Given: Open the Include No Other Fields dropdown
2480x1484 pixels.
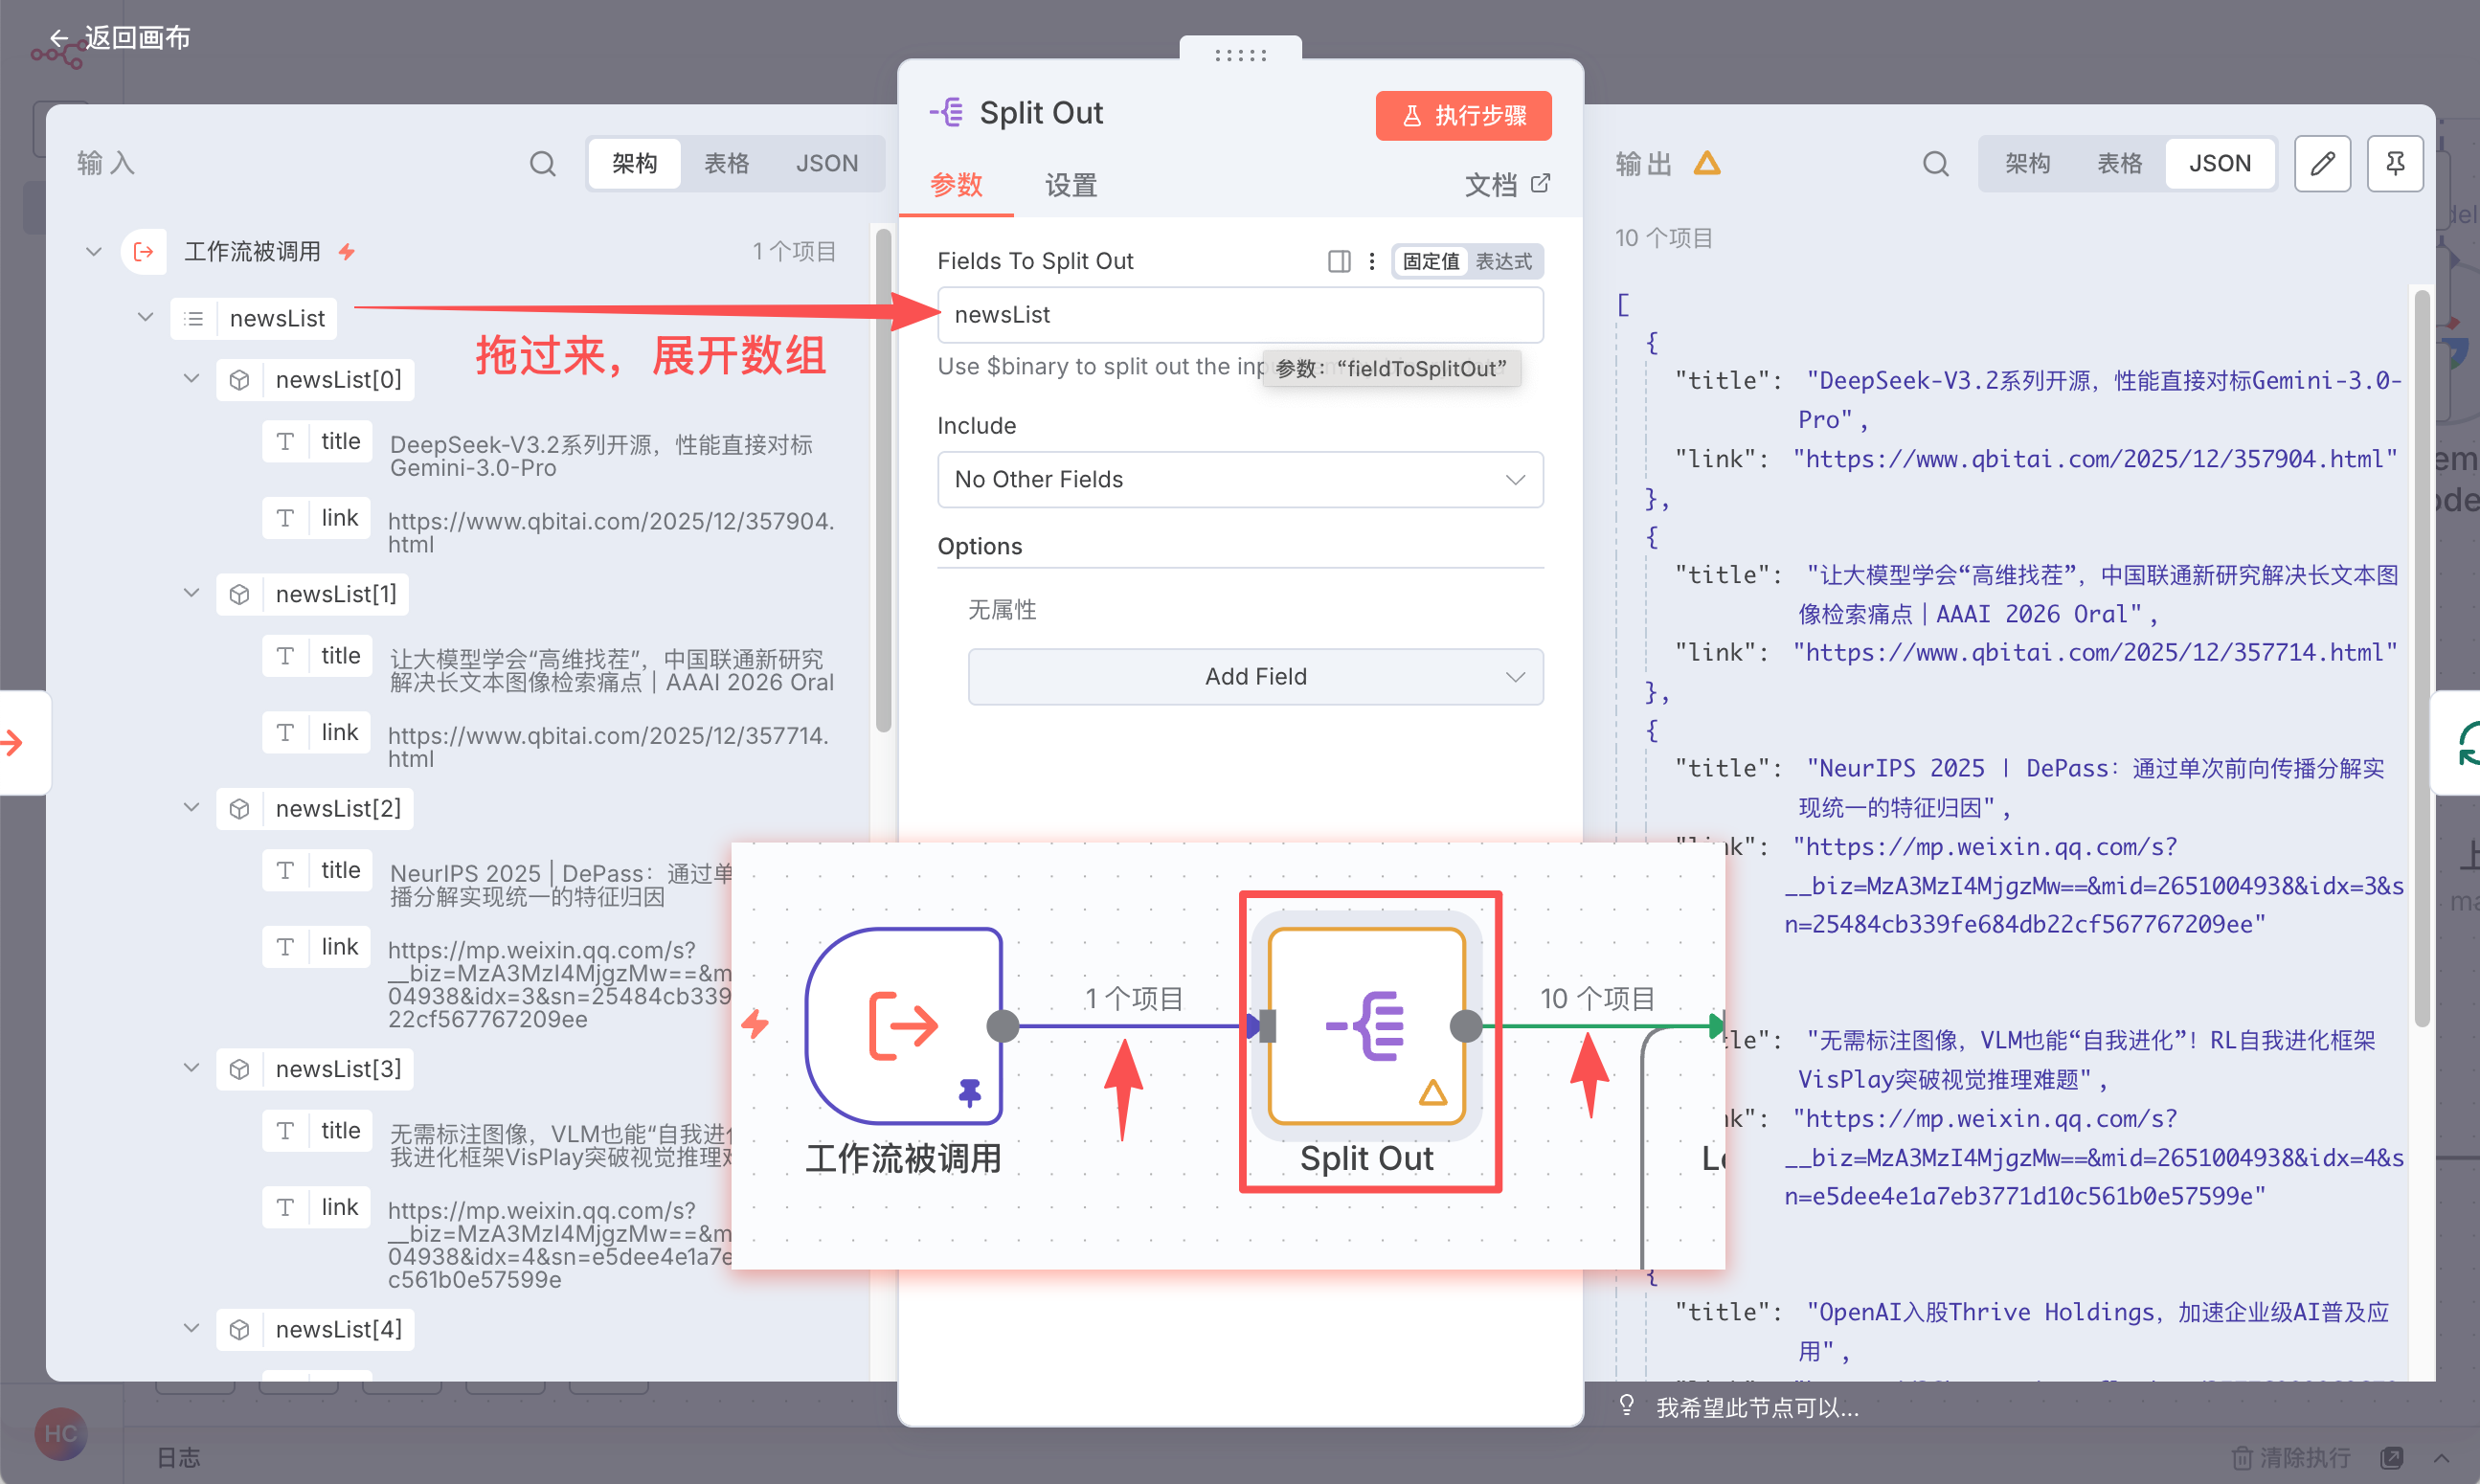Looking at the screenshot, I should [x=1240, y=479].
